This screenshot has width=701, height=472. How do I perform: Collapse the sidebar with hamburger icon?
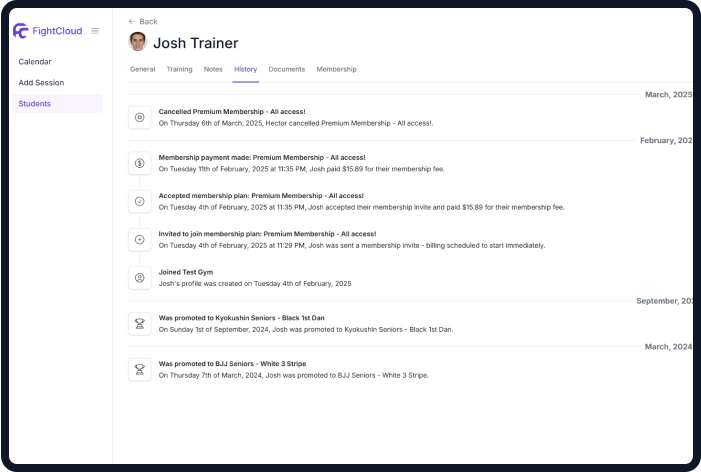point(95,31)
